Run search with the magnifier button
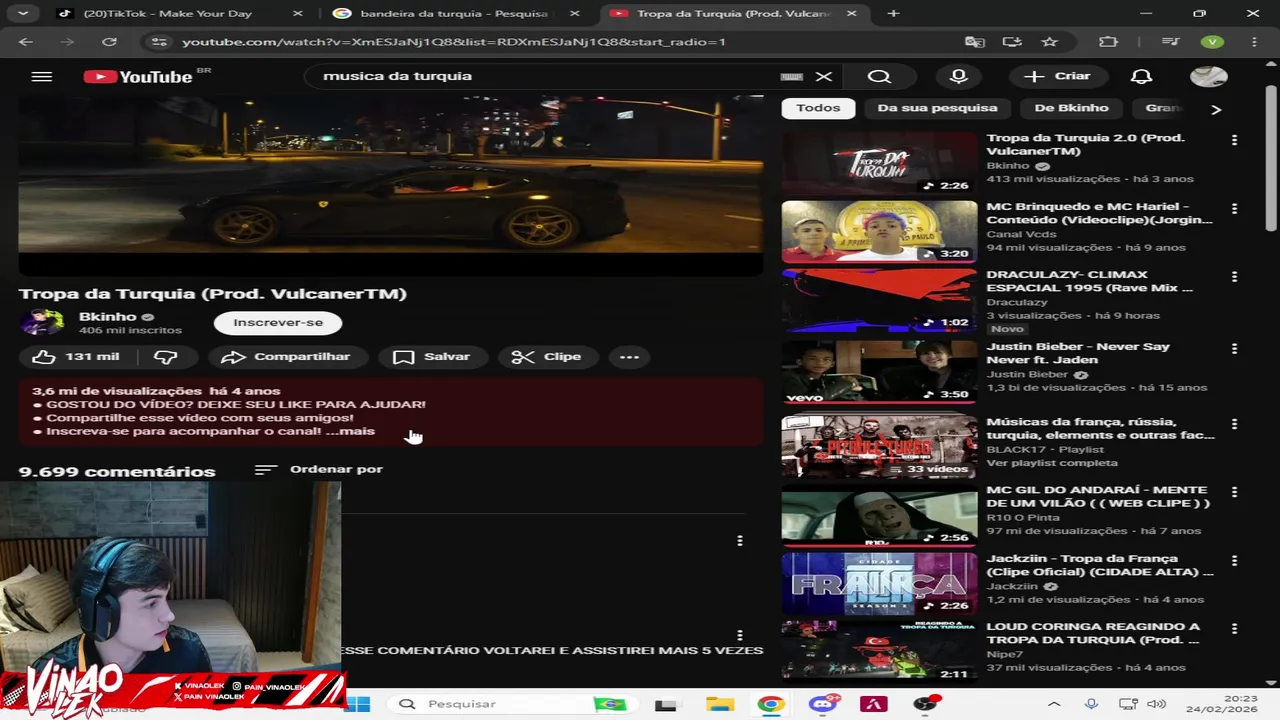1280x720 pixels. pyautogui.click(x=879, y=76)
